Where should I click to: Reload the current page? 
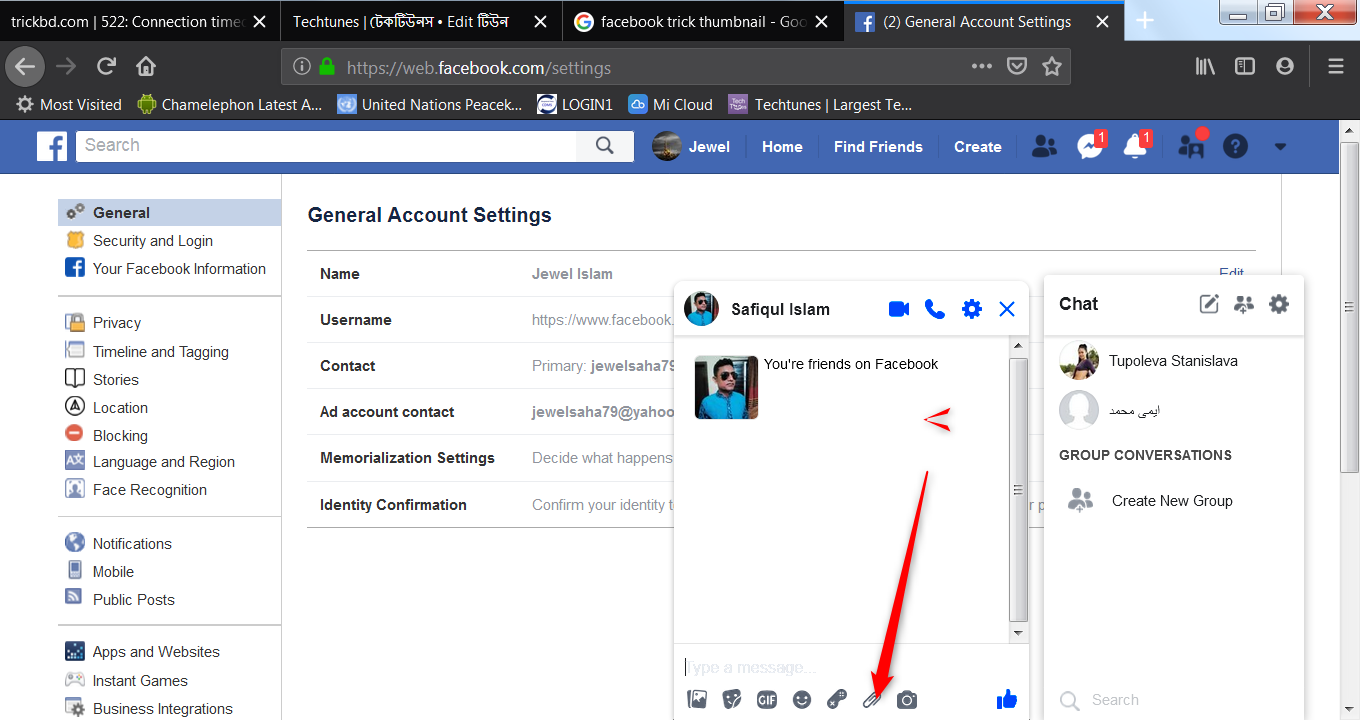(x=106, y=67)
